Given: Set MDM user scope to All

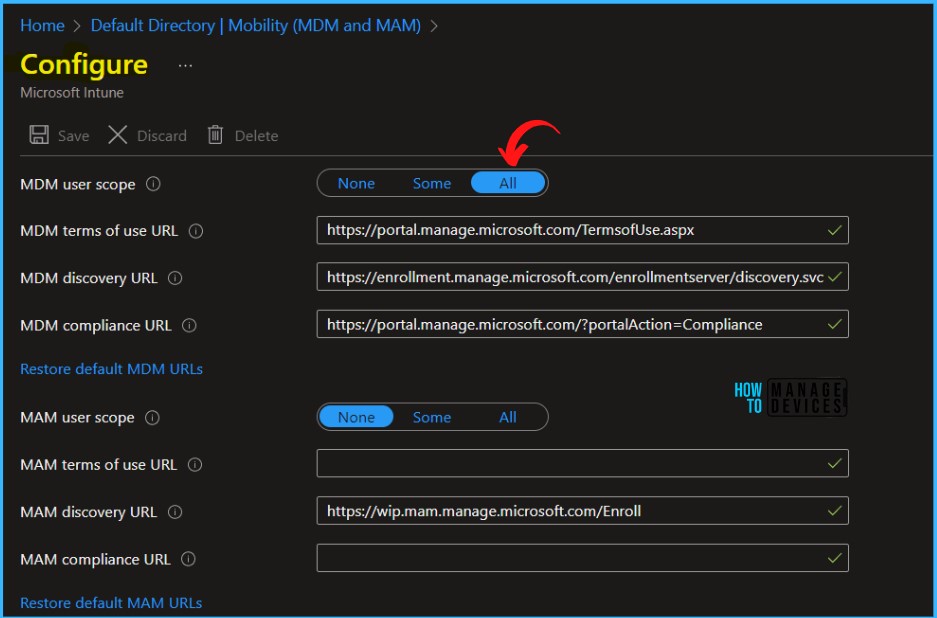Looking at the screenshot, I should (x=508, y=183).
